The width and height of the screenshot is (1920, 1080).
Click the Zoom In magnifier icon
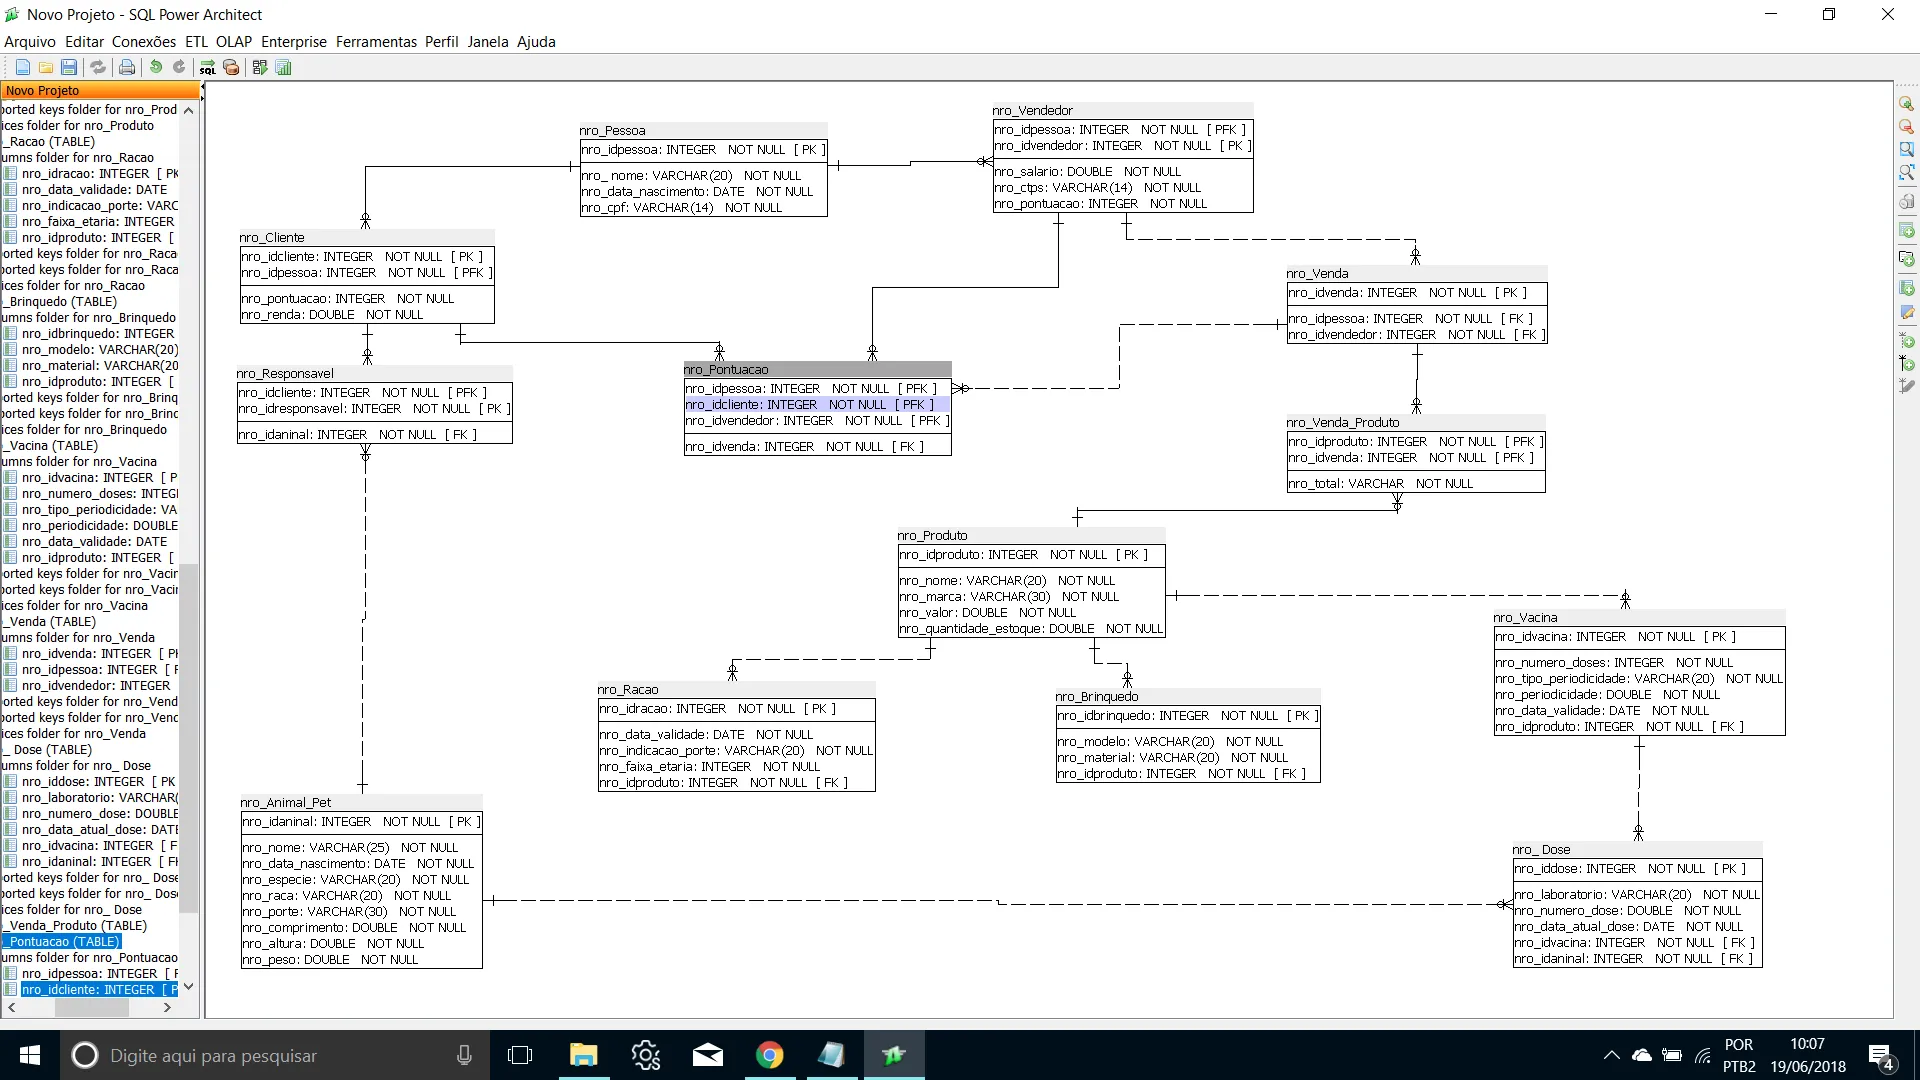(1906, 104)
